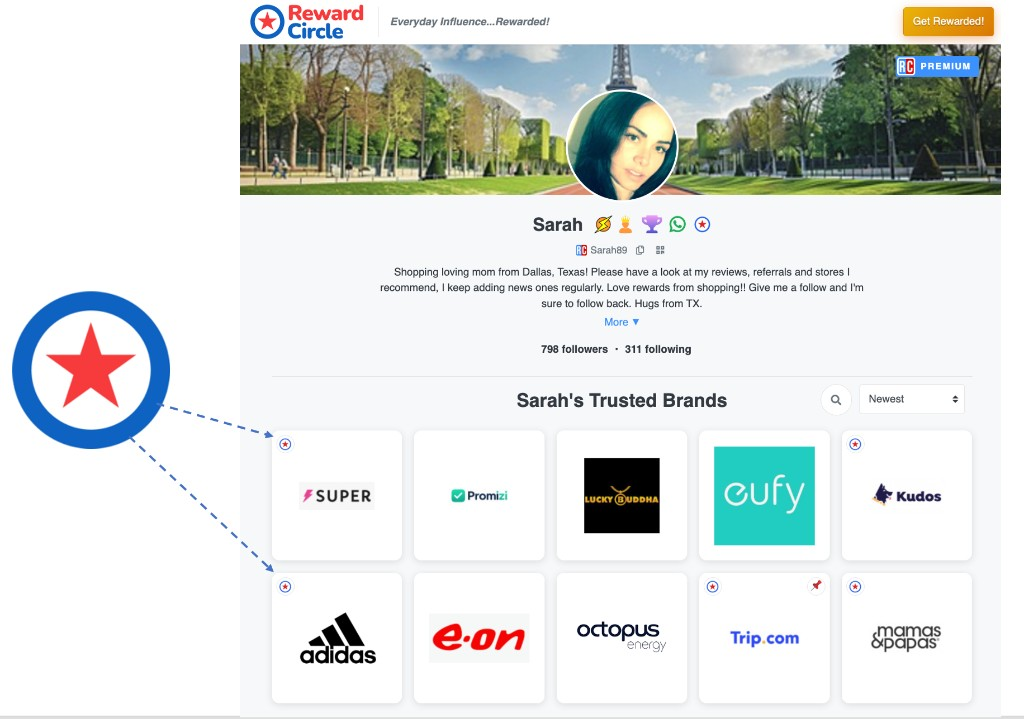1024x719 pixels.
Task: Search Sarah's Trusted Brands
Action: [835, 400]
